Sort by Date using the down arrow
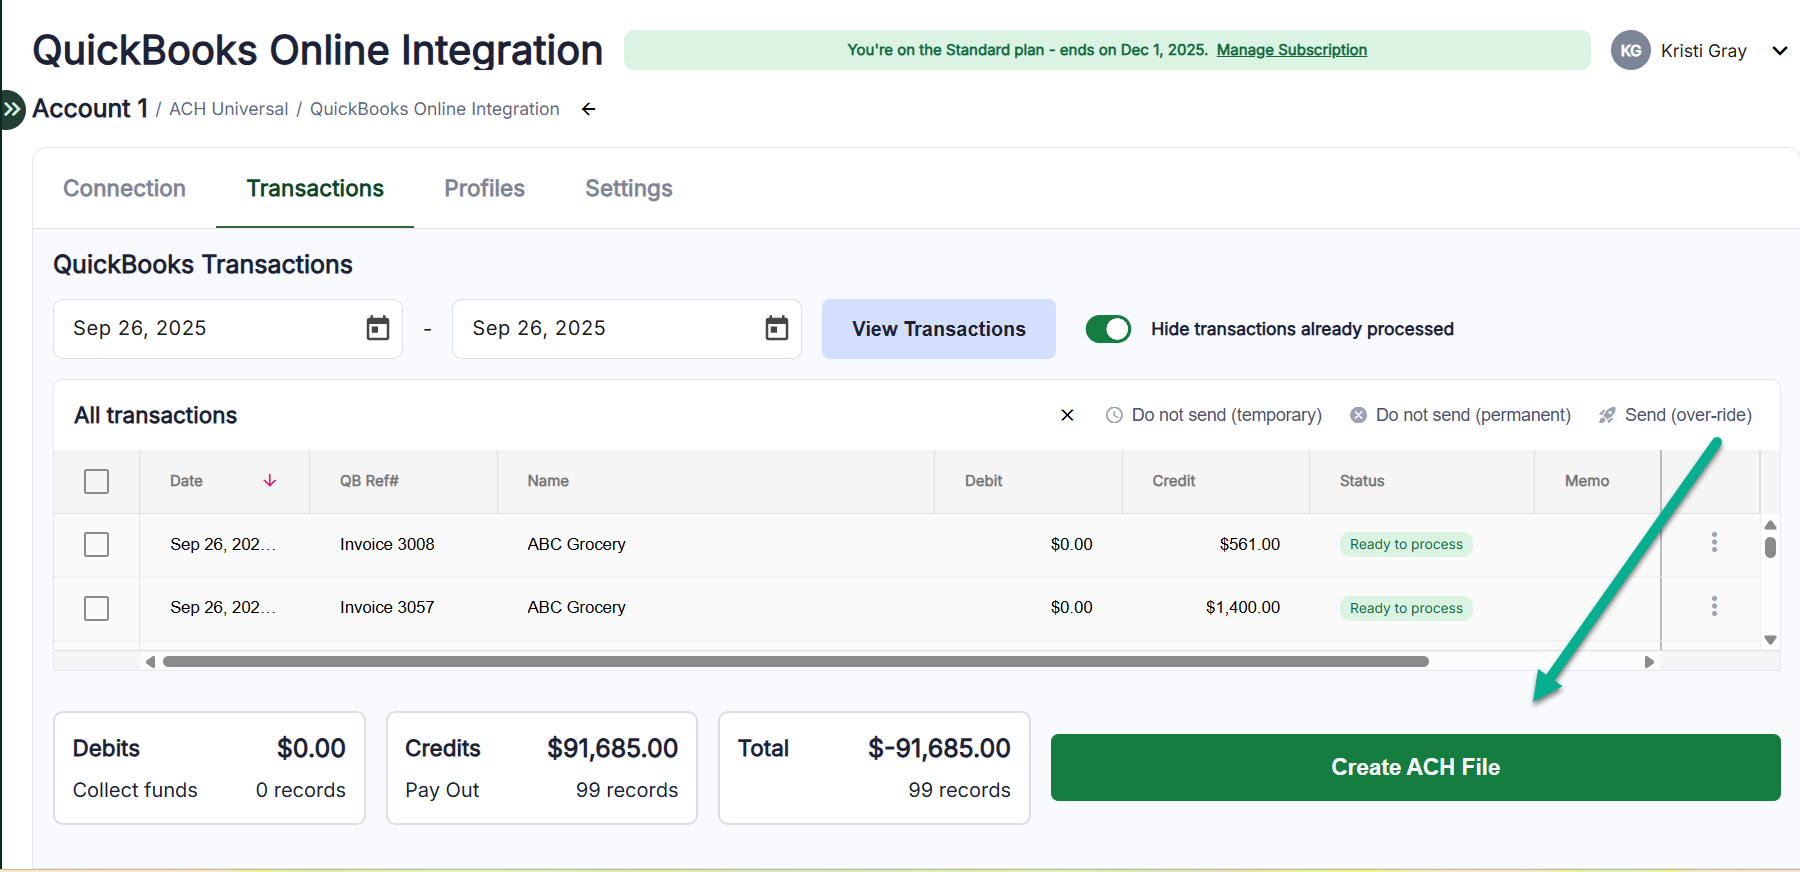 pyautogui.click(x=270, y=481)
